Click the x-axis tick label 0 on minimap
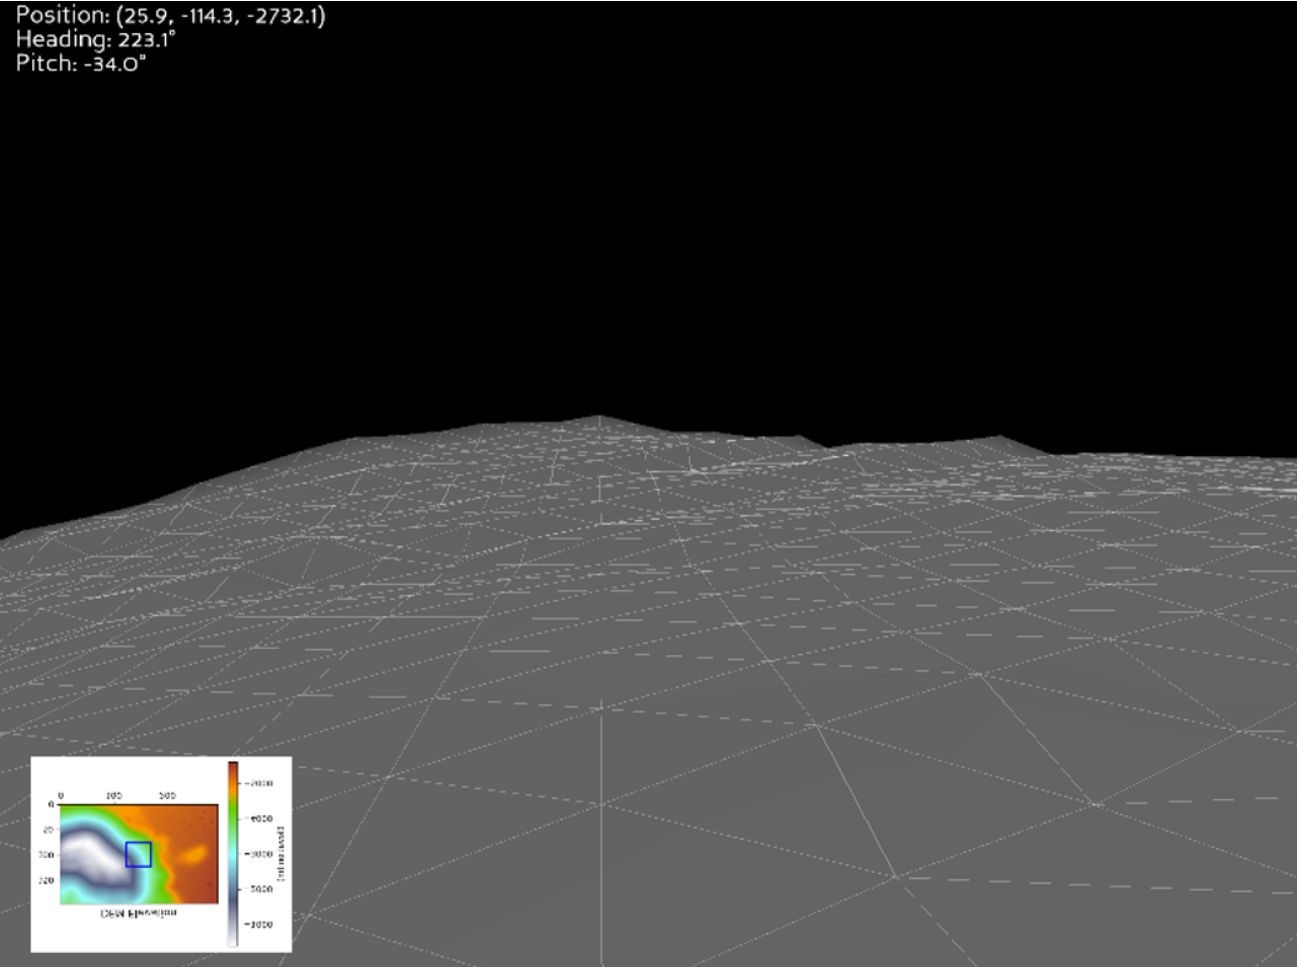The height and width of the screenshot is (967, 1297). 61,796
